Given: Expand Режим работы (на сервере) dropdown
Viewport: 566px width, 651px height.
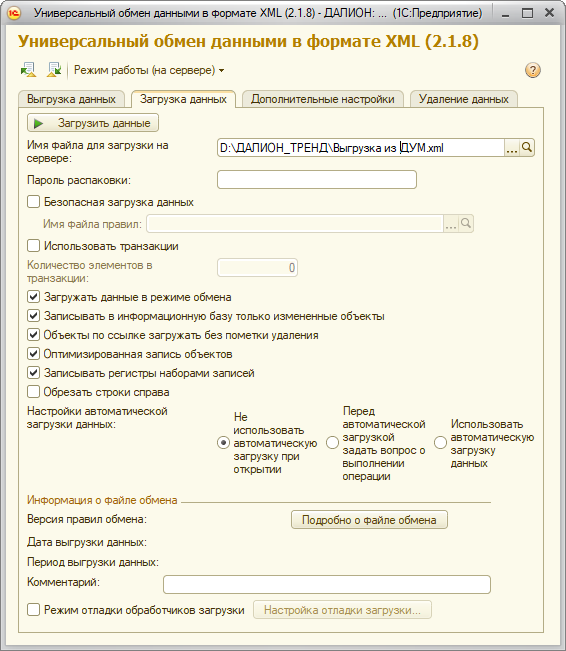Looking at the screenshot, I should (149, 70).
